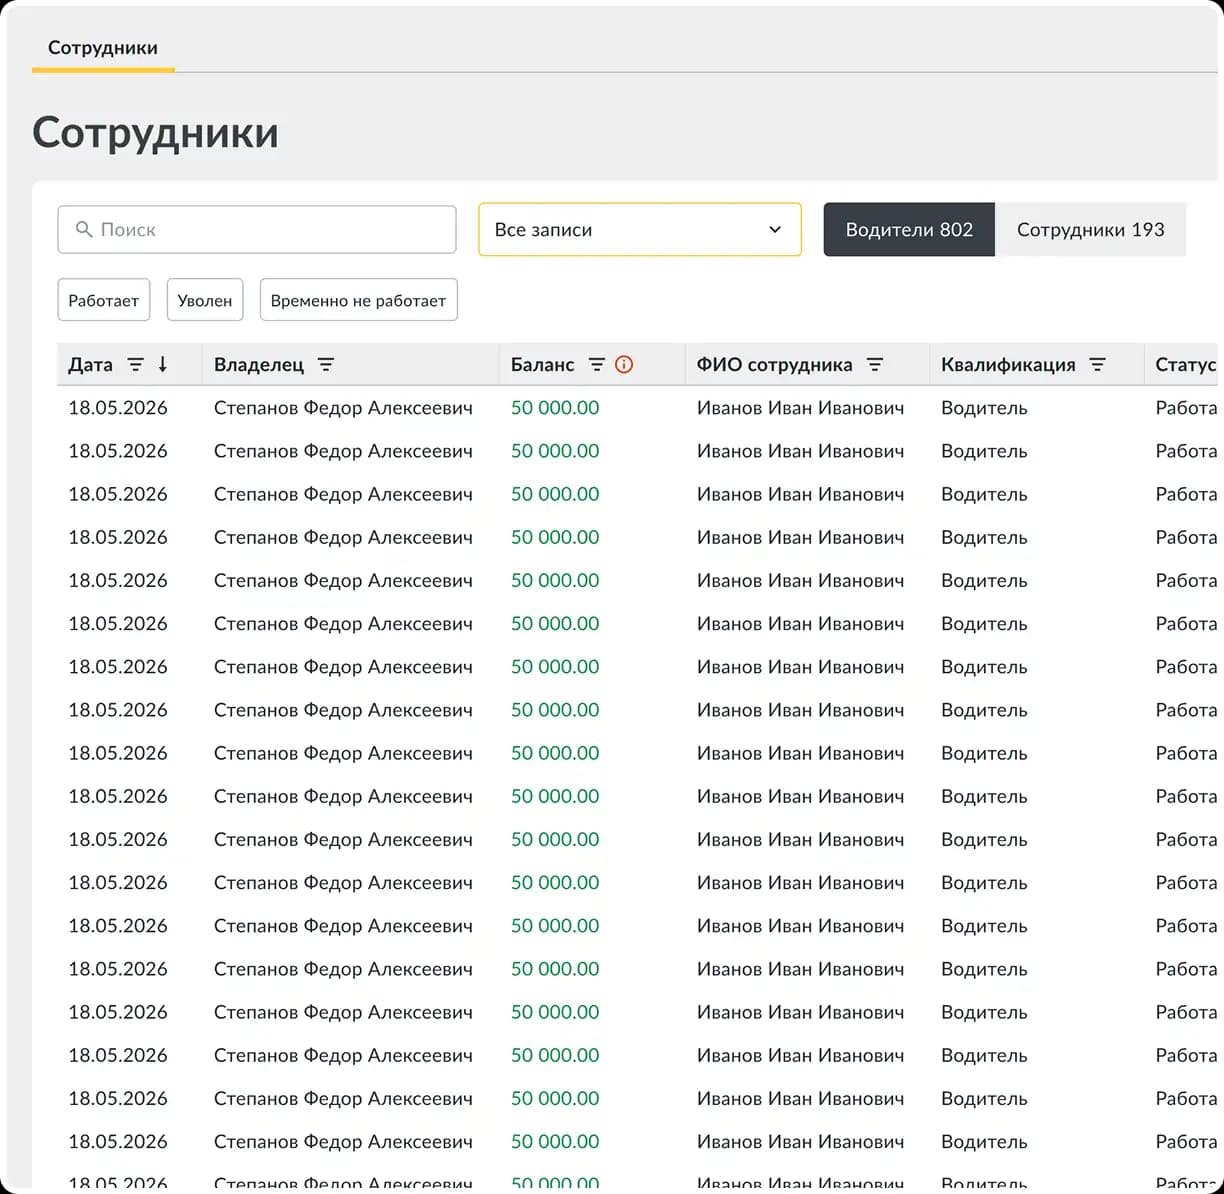Click Иванов Иван Иванович in first row

point(800,408)
